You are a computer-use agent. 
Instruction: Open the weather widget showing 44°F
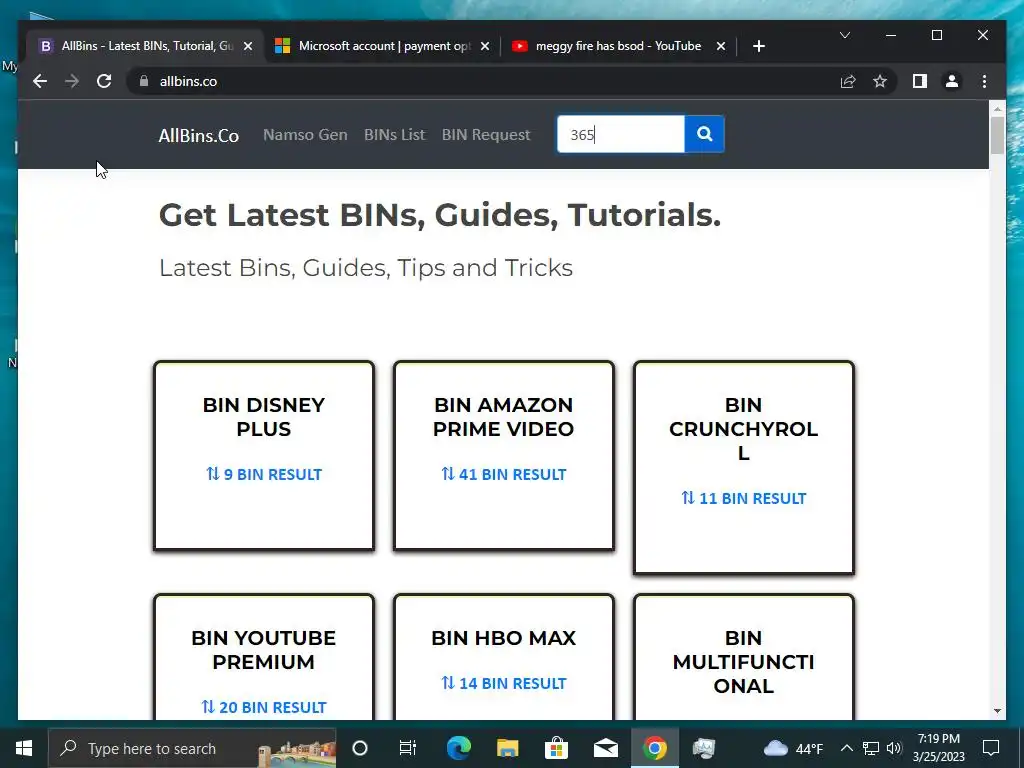click(793, 748)
